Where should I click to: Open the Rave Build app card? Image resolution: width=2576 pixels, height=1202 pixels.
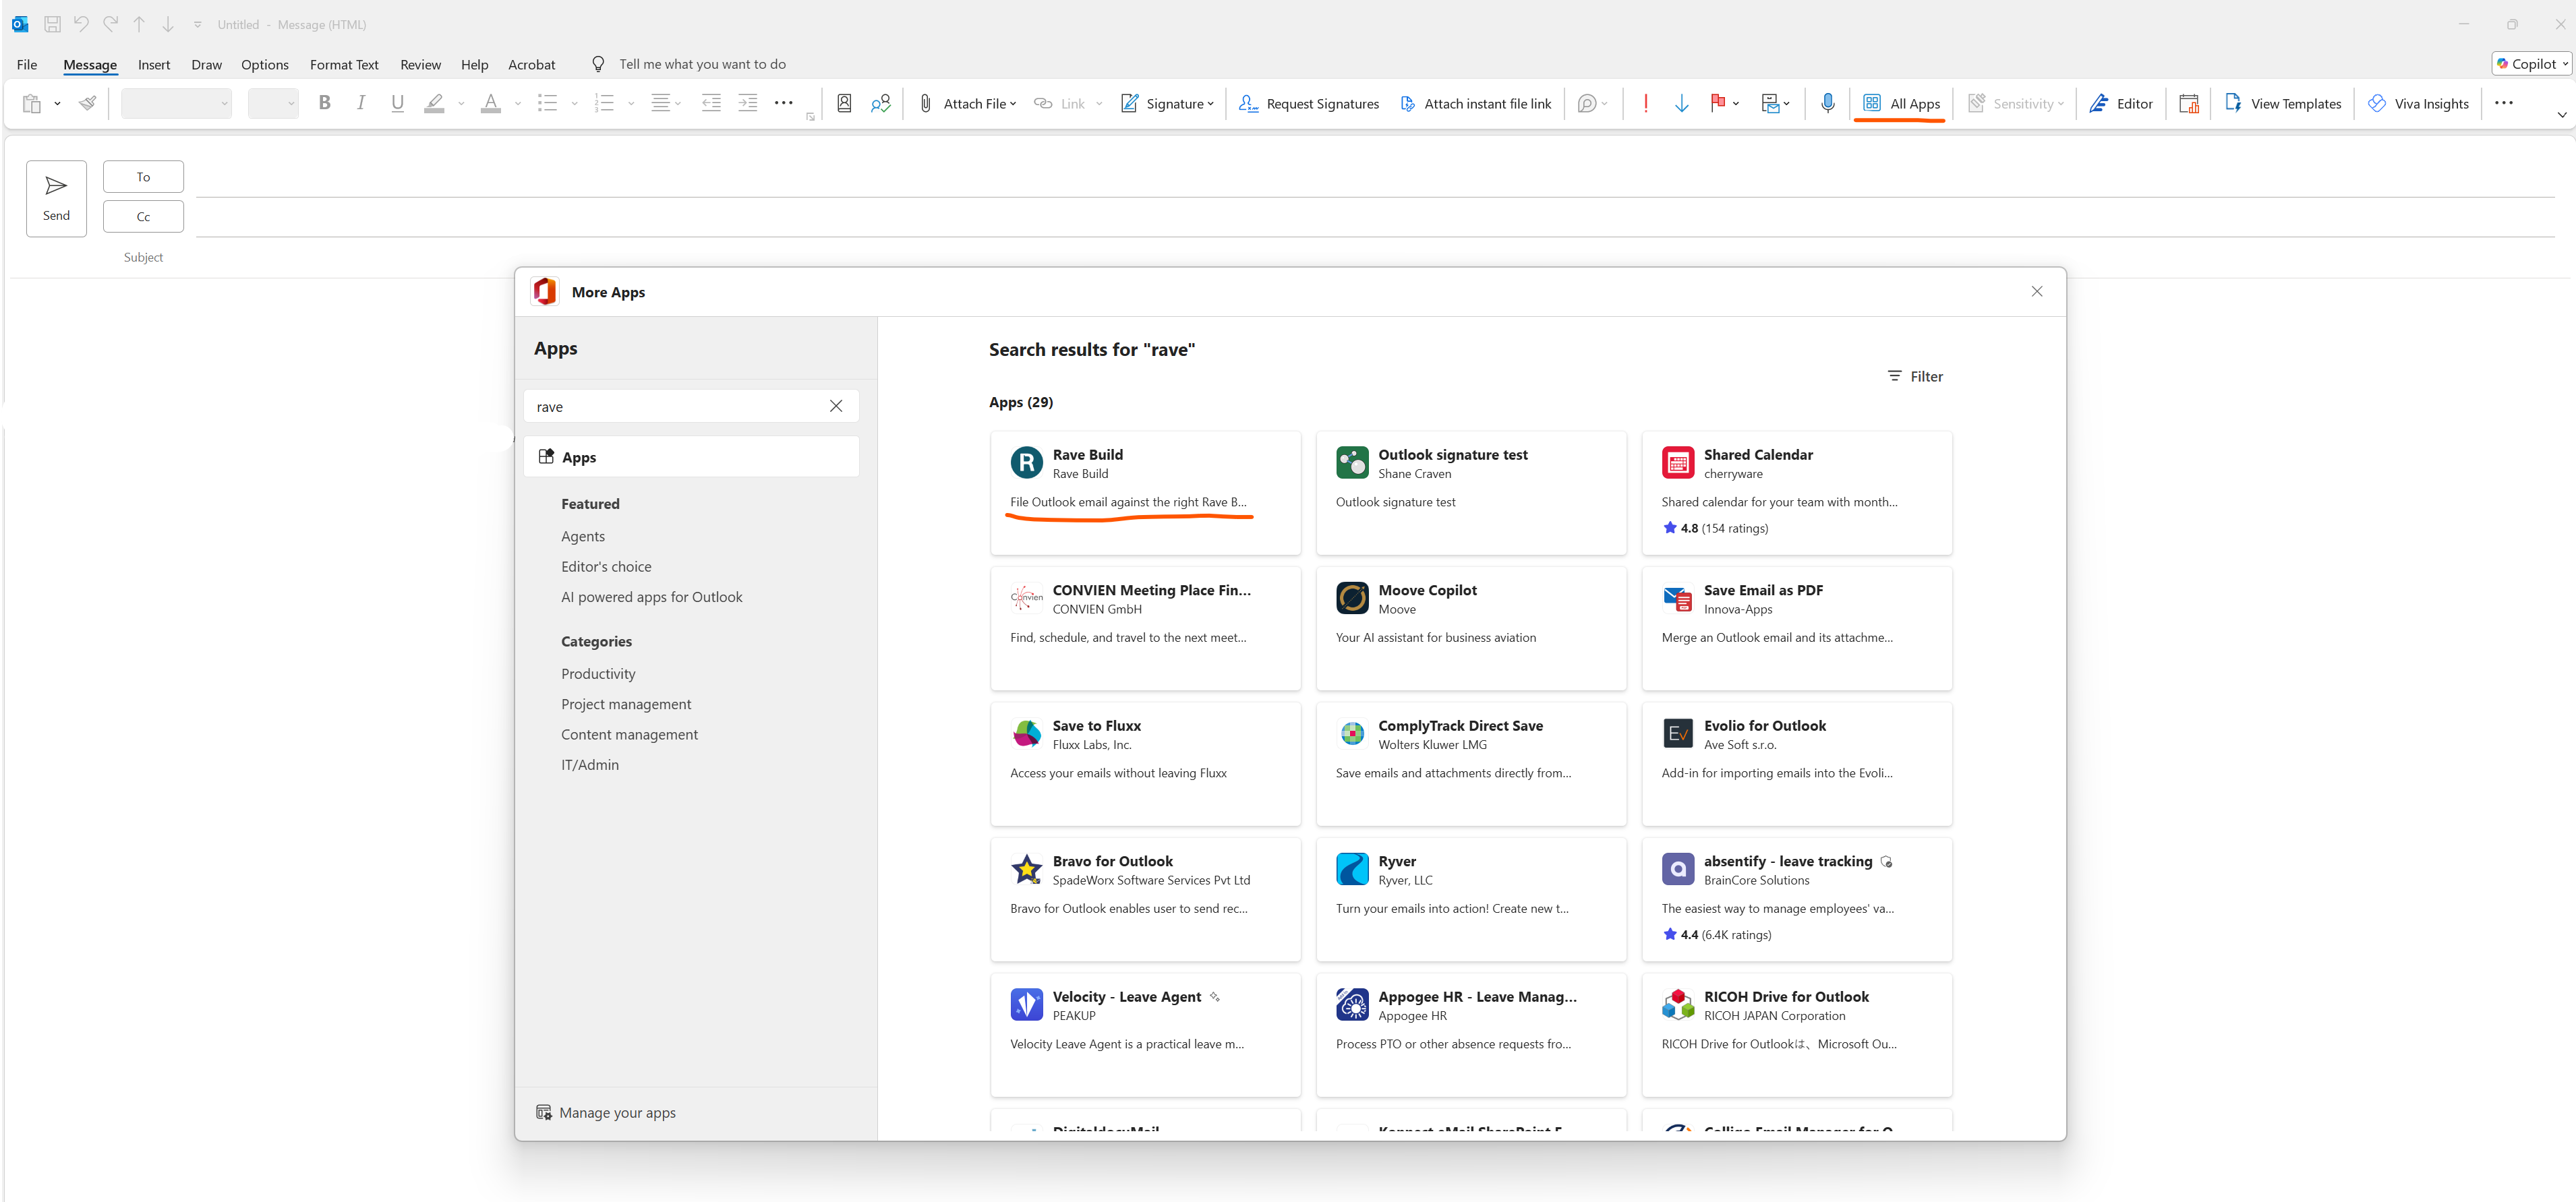1146,493
